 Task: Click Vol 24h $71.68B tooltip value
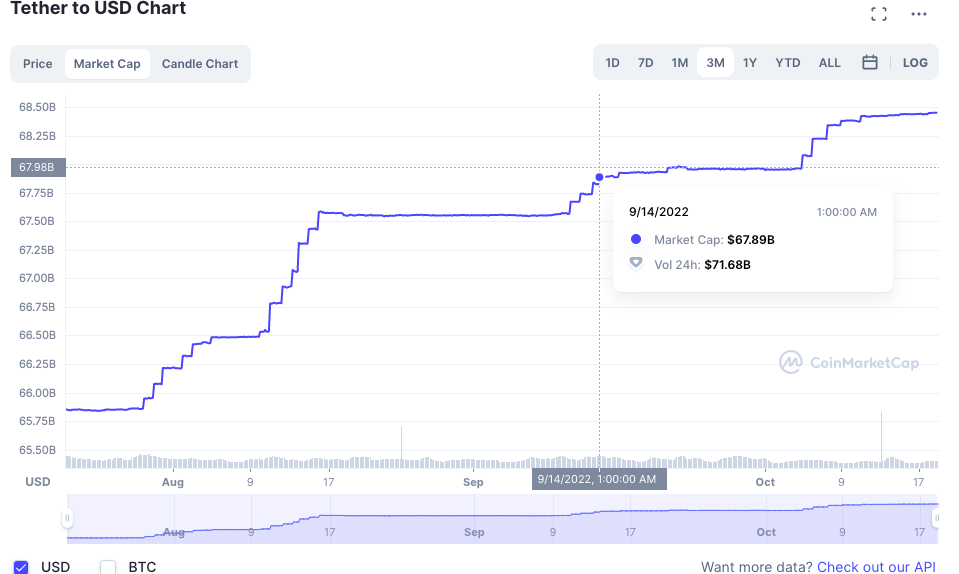click(x=727, y=265)
